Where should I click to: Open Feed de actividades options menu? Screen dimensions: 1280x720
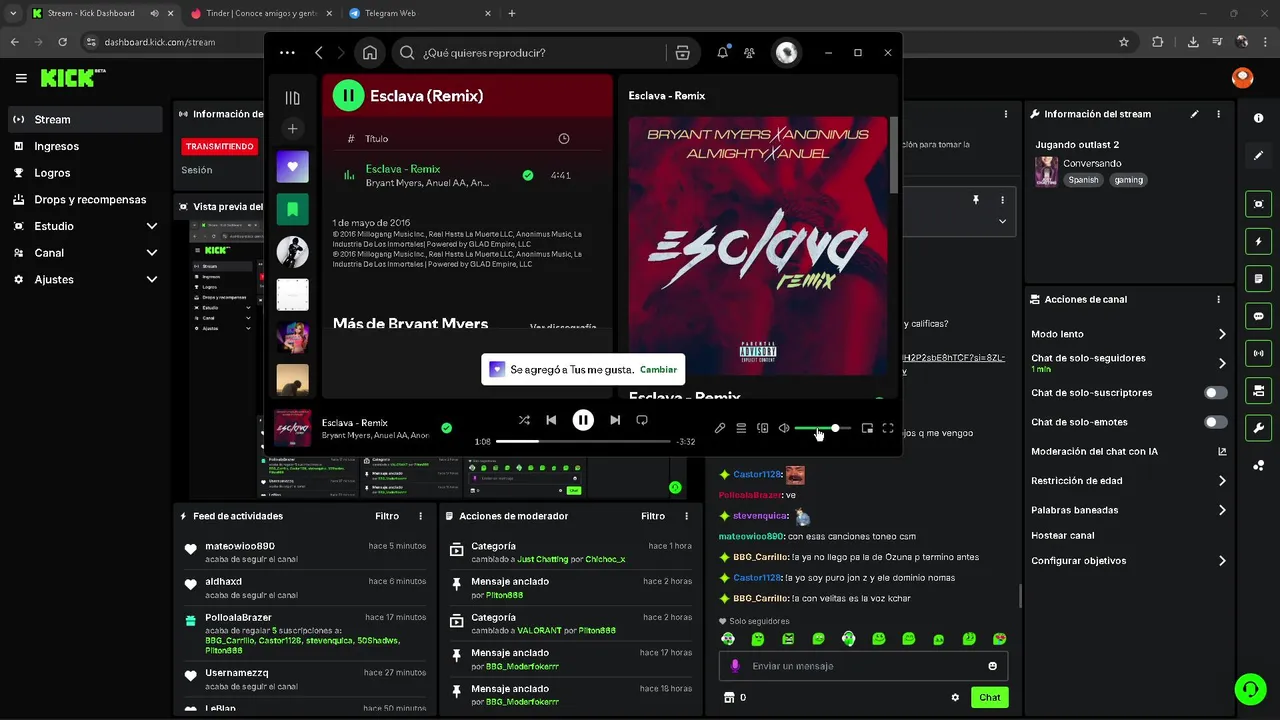click(420, 516)
